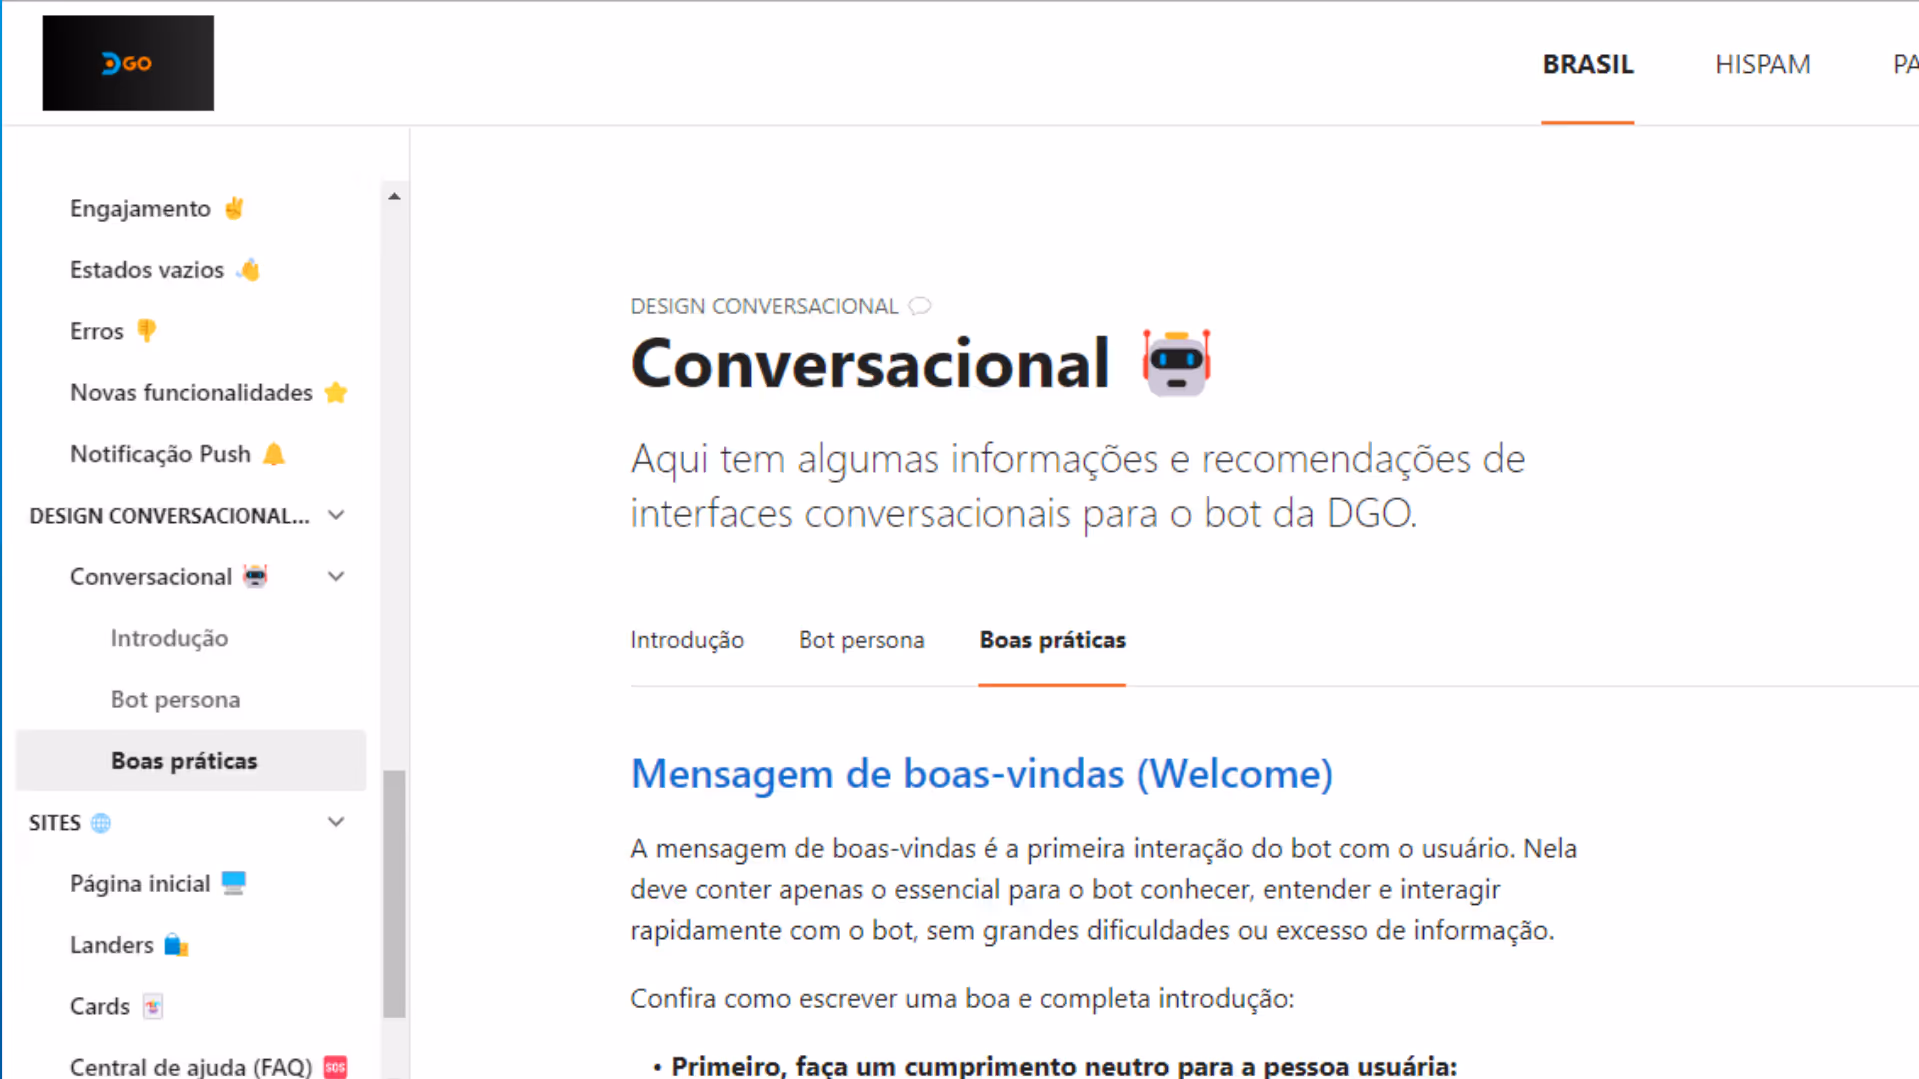Collapse the Conversacional sidebar item chevron
The image size is (1919, 1079).
tap(336, 577)
